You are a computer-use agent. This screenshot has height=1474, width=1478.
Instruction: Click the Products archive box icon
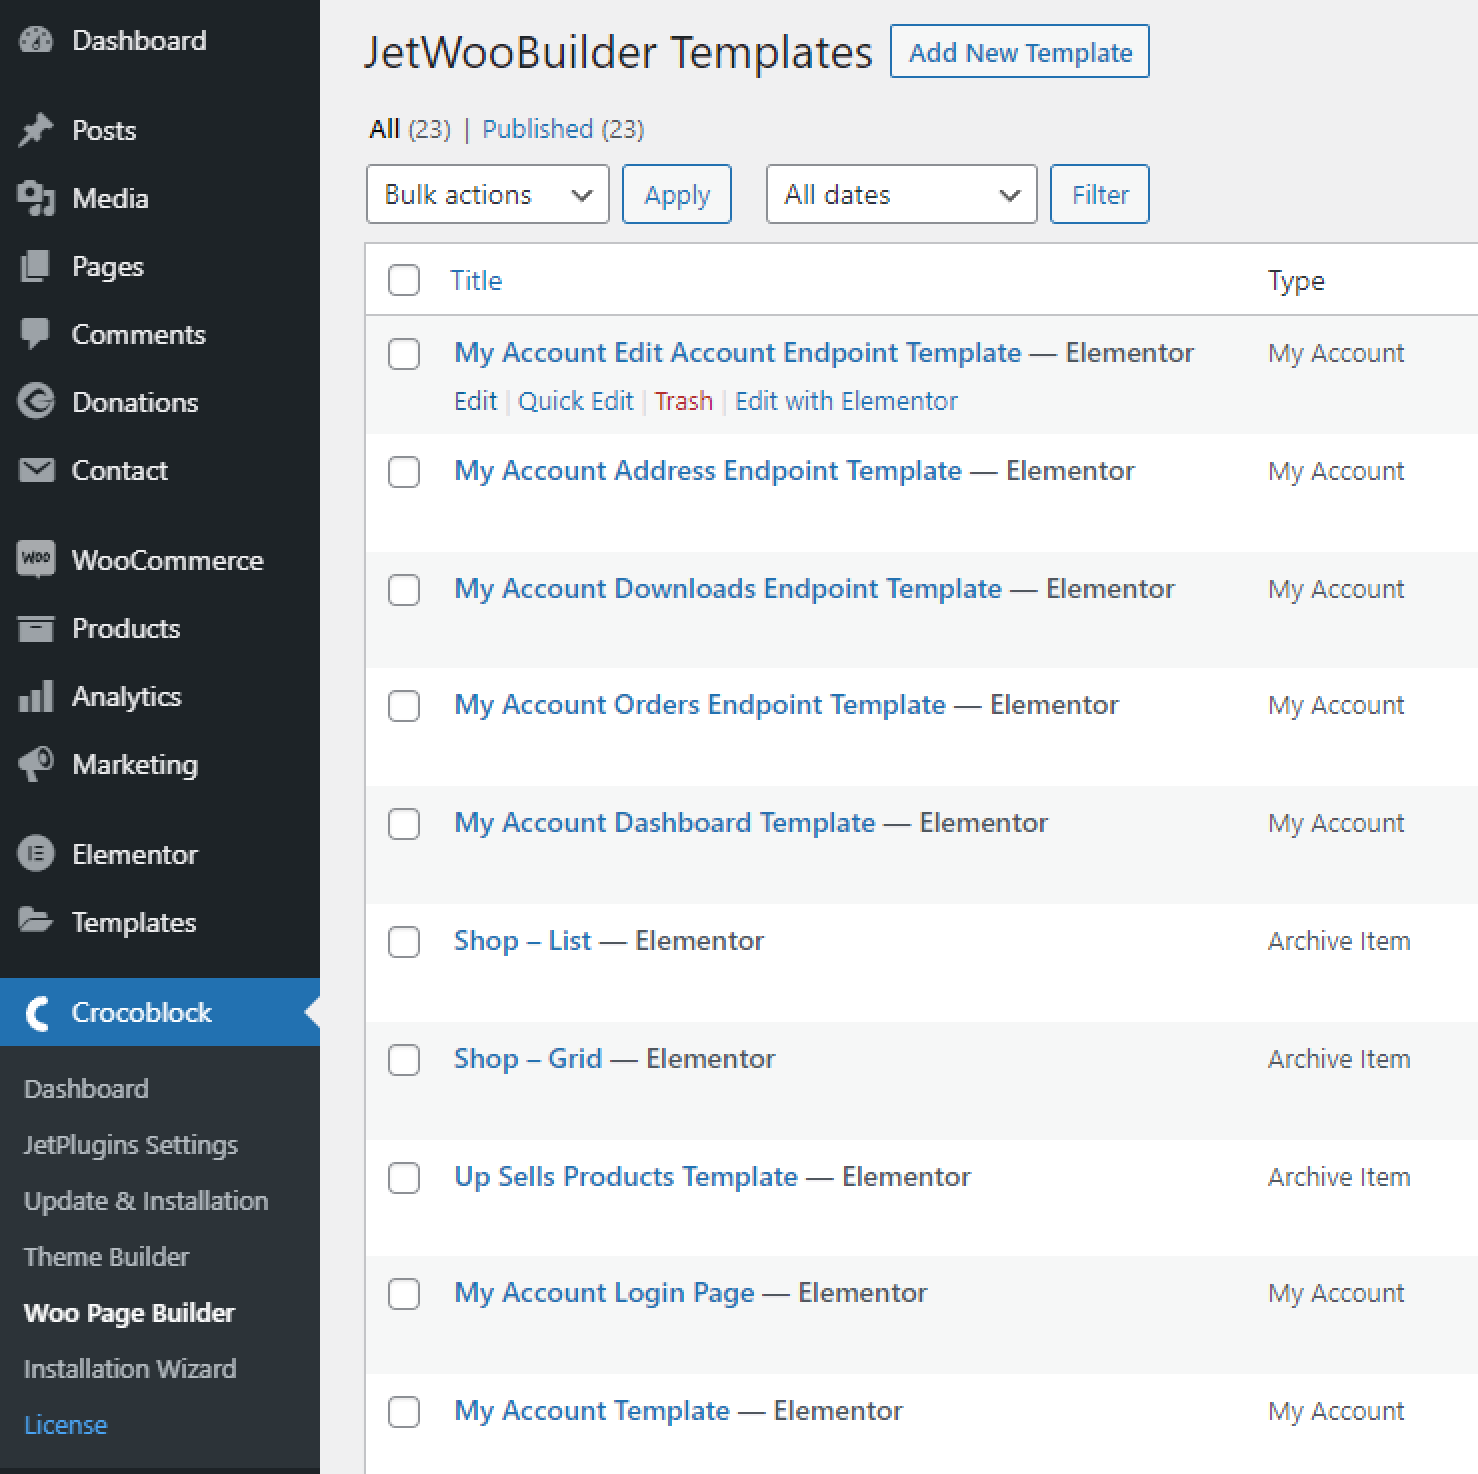click(x=36, y=628)
